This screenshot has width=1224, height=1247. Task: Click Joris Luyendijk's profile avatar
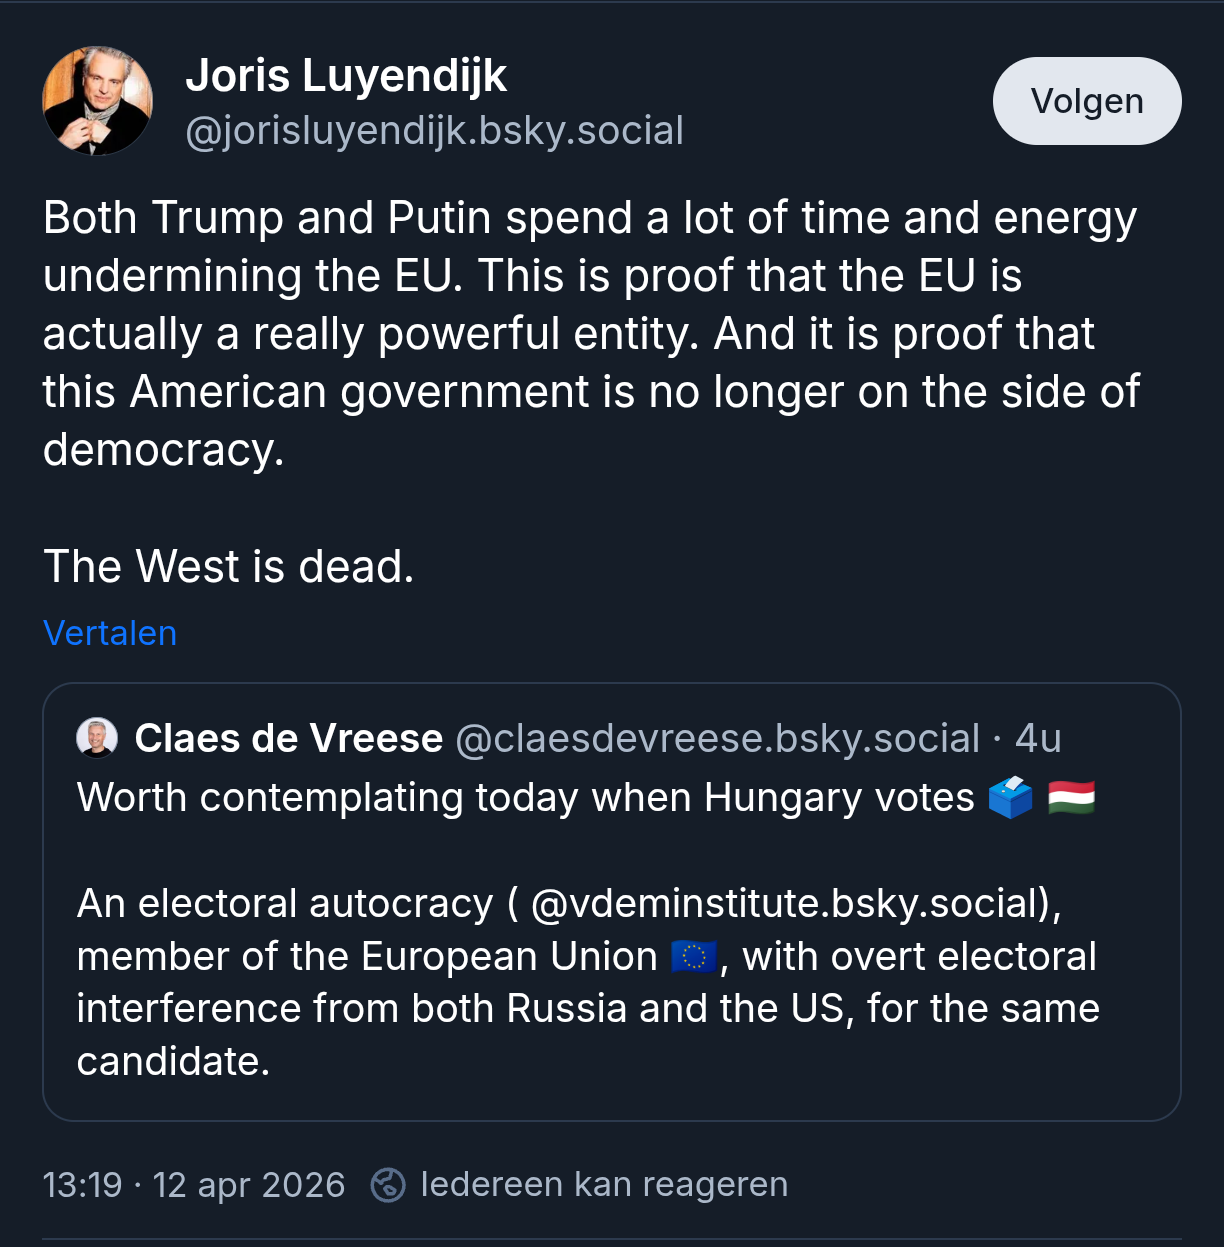[97, 101]
